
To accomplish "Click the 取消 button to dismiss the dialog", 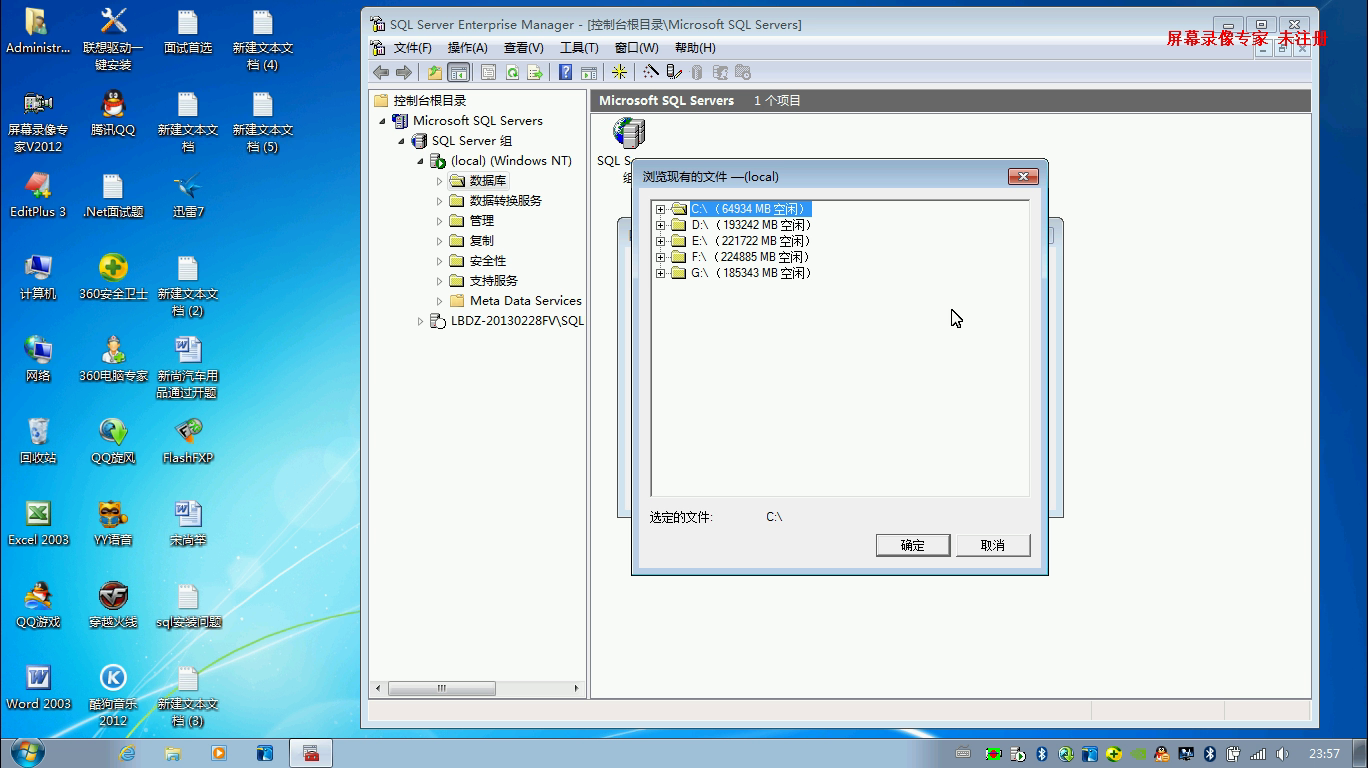I will click(992, 545).
